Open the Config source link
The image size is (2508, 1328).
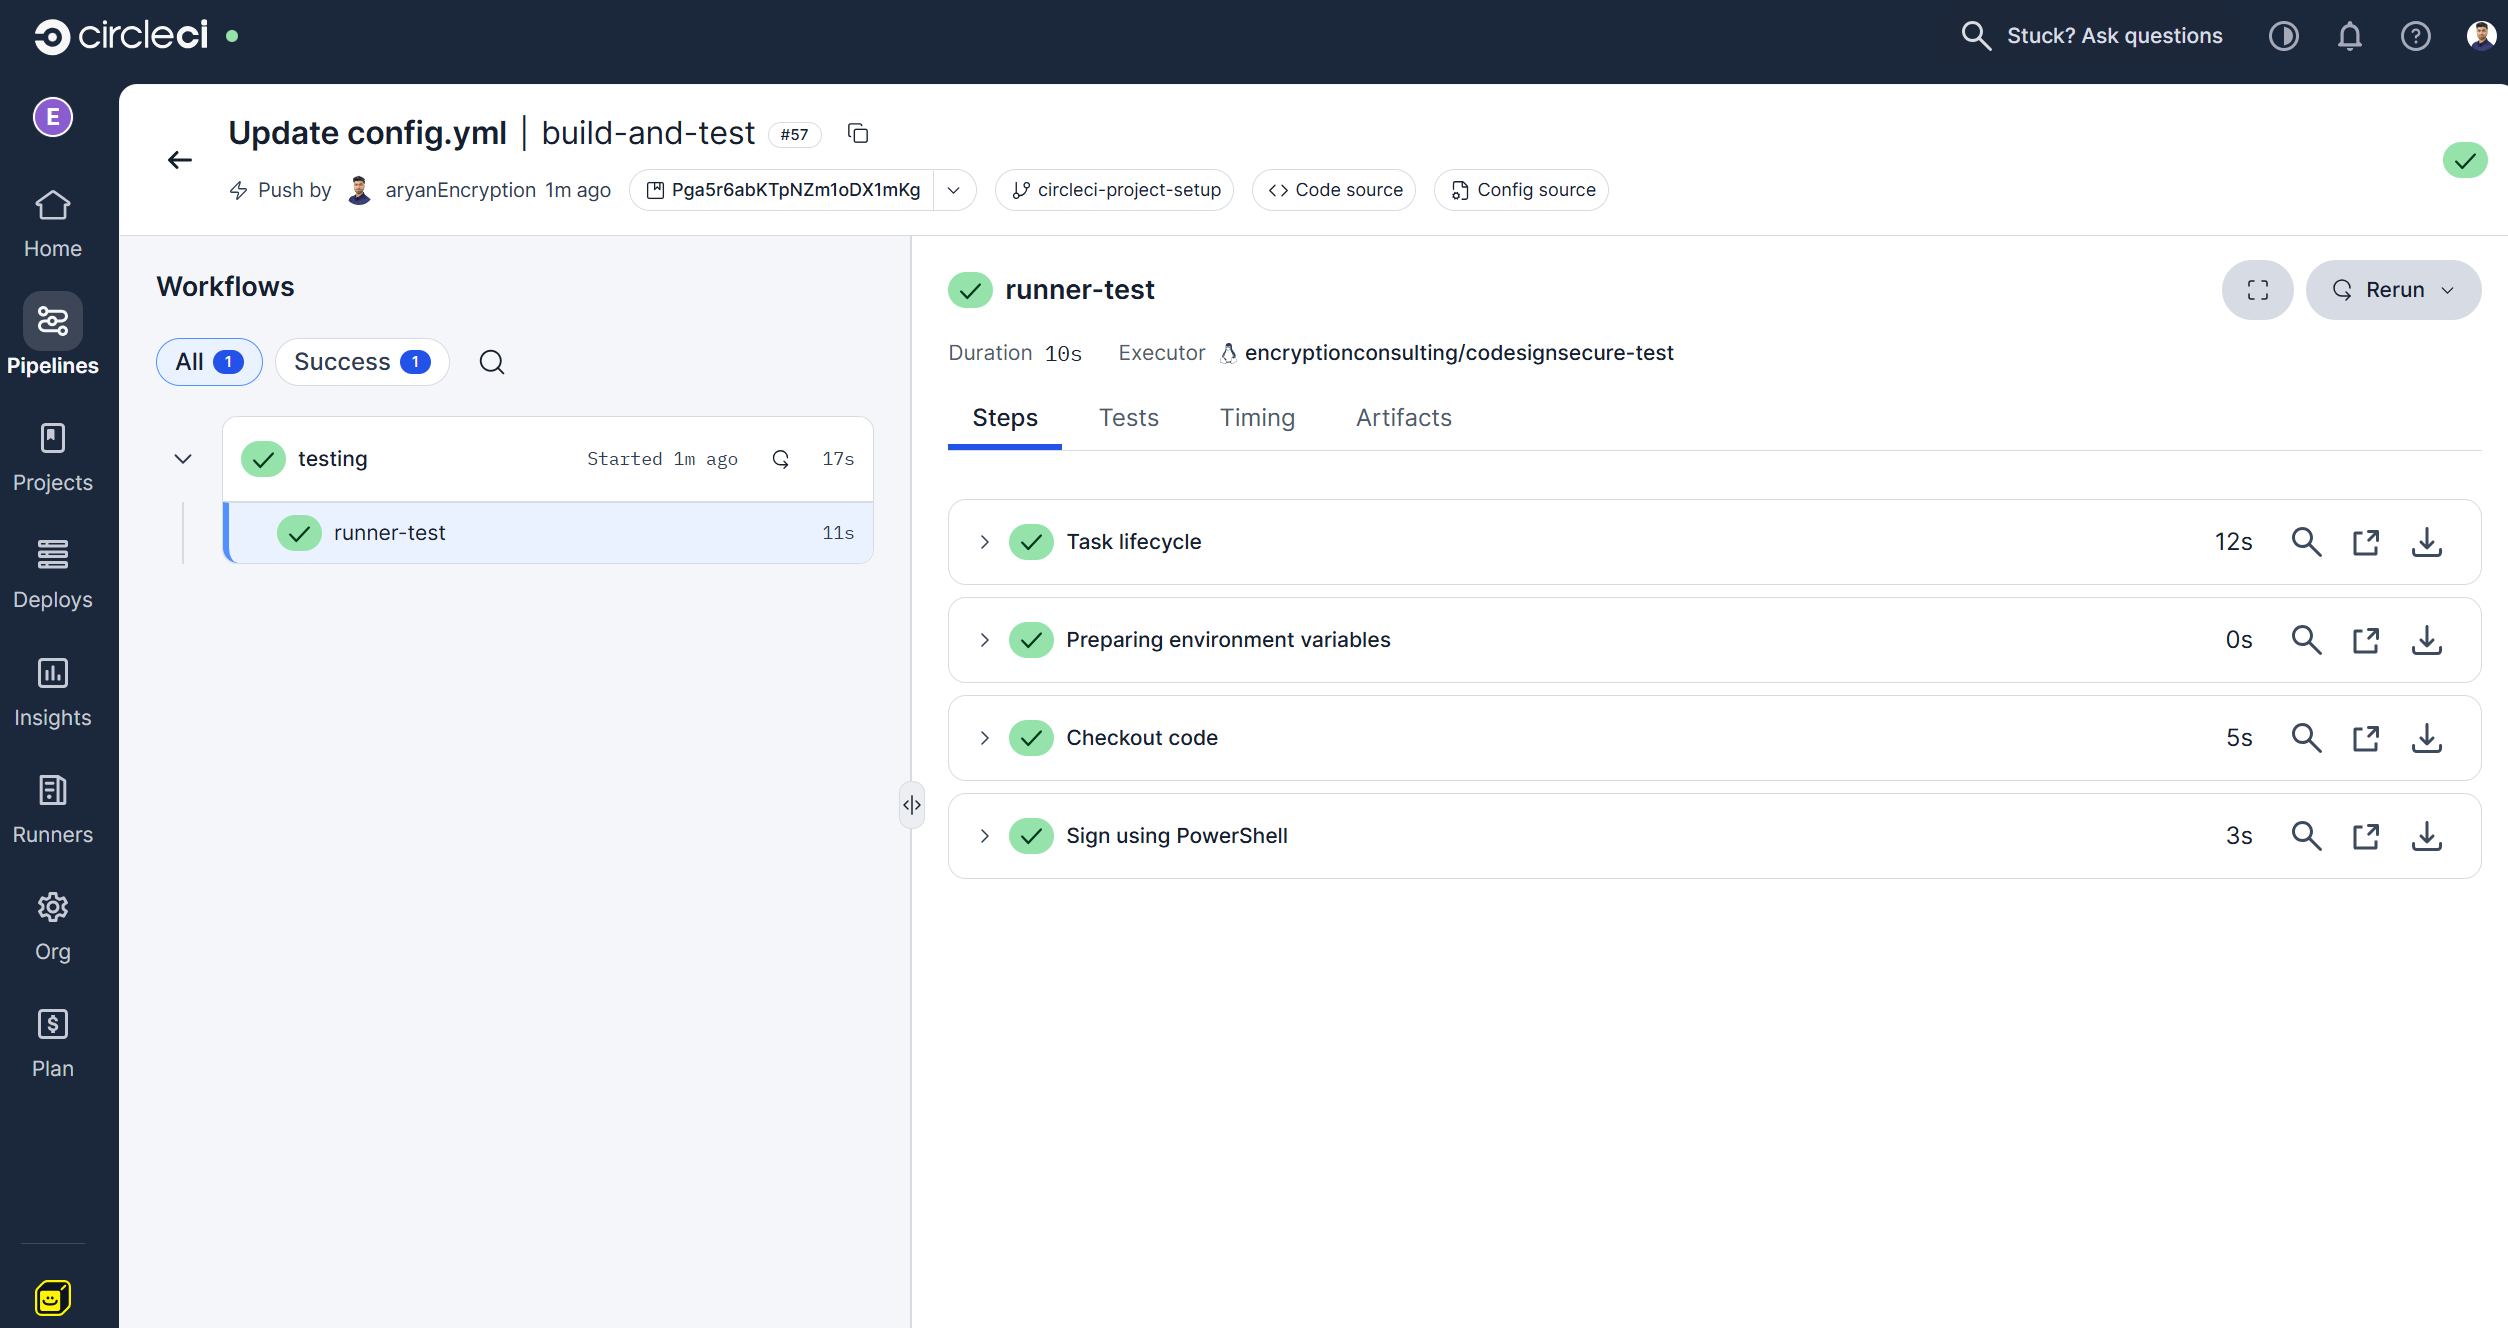click(x=1522, y=190)
